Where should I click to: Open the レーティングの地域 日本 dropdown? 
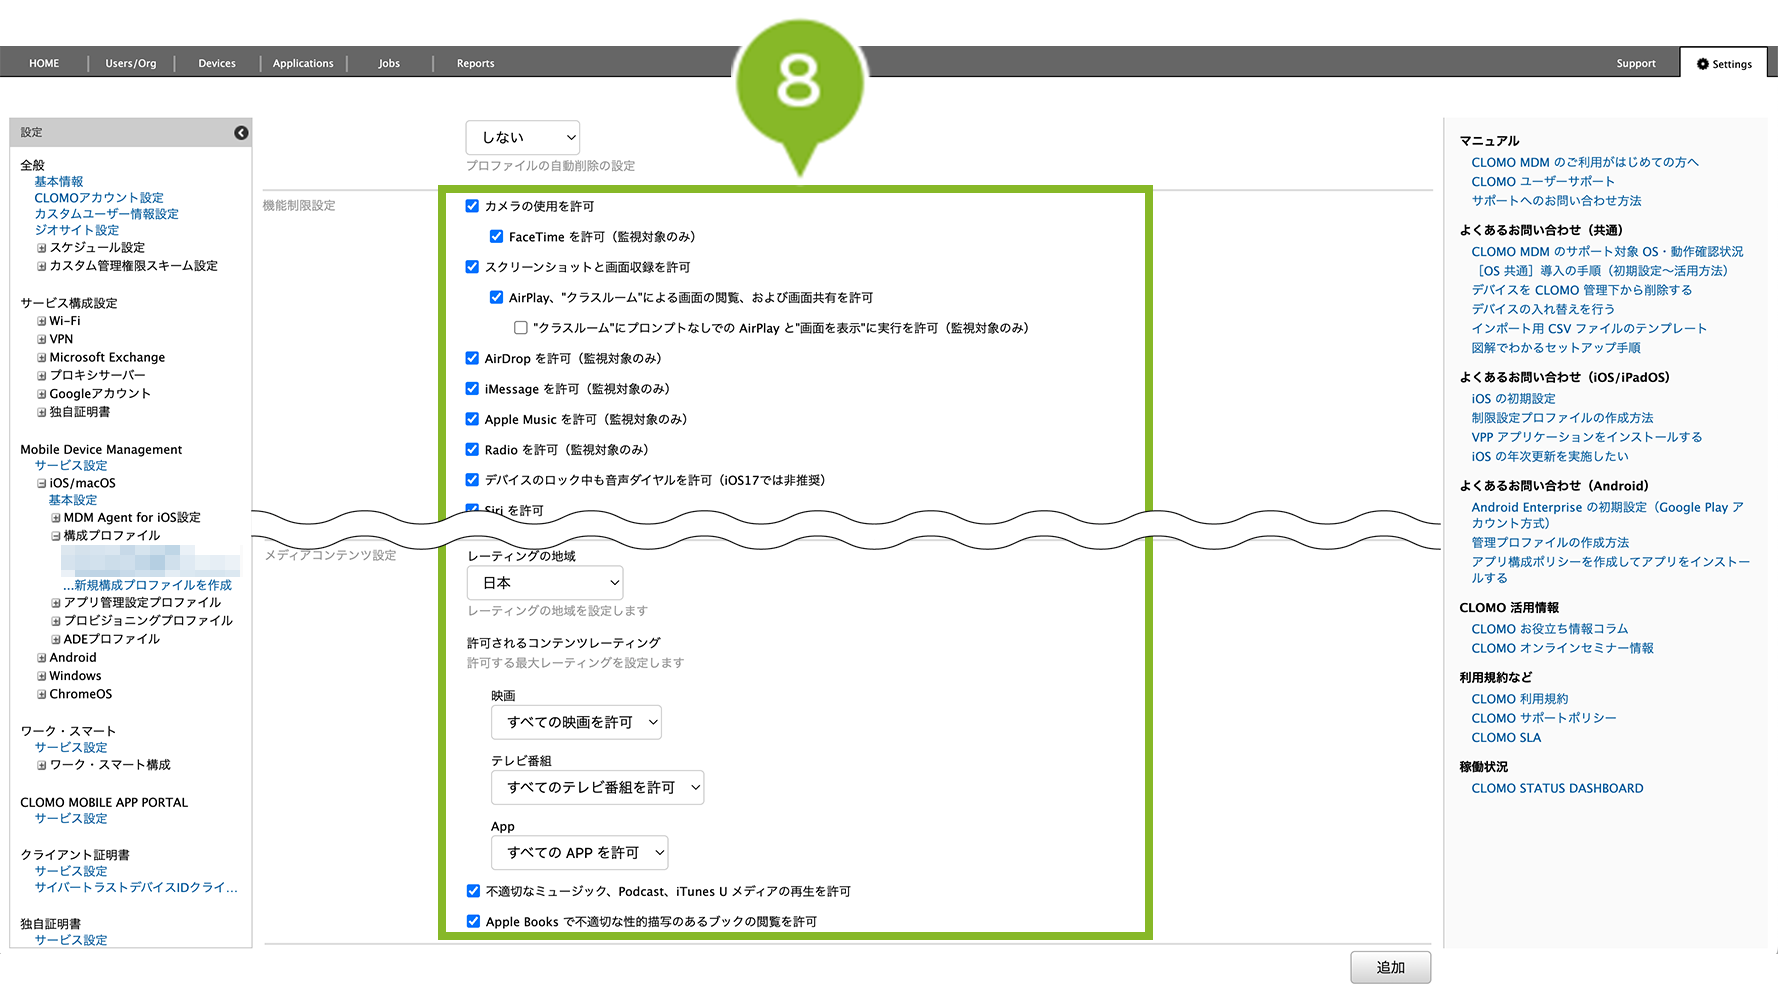[x=545, y=583]
